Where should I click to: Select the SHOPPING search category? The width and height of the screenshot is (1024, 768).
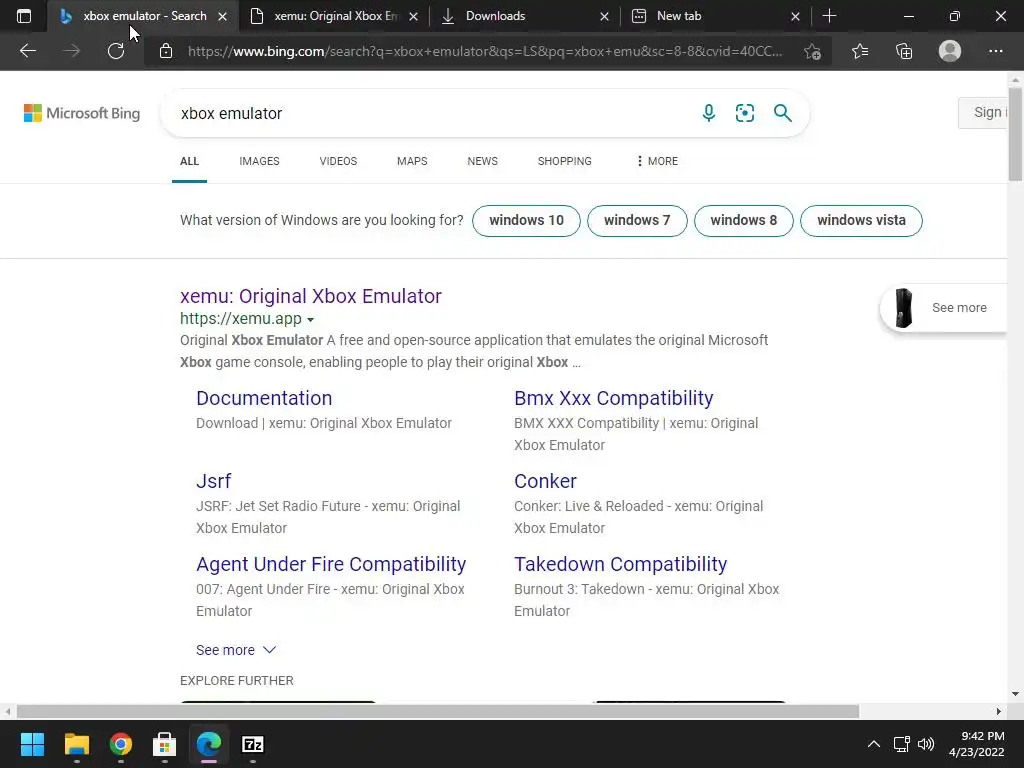[x=564, y=161]
